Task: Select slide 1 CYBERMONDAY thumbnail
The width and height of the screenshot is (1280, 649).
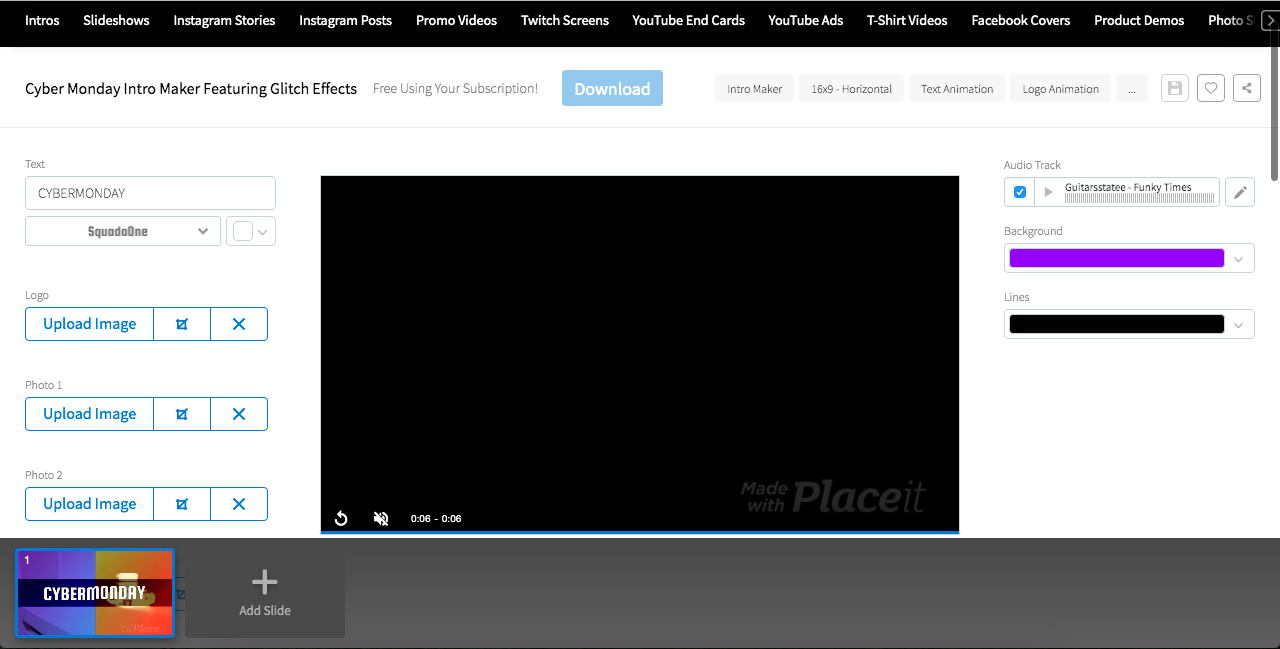Action: 95,593
